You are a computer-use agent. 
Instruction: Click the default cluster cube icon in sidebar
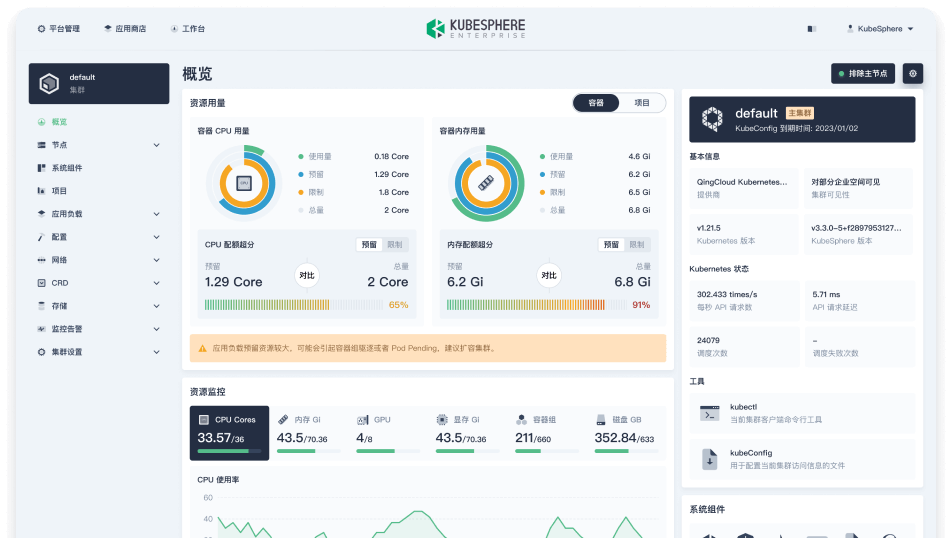[x=49, y=84]
